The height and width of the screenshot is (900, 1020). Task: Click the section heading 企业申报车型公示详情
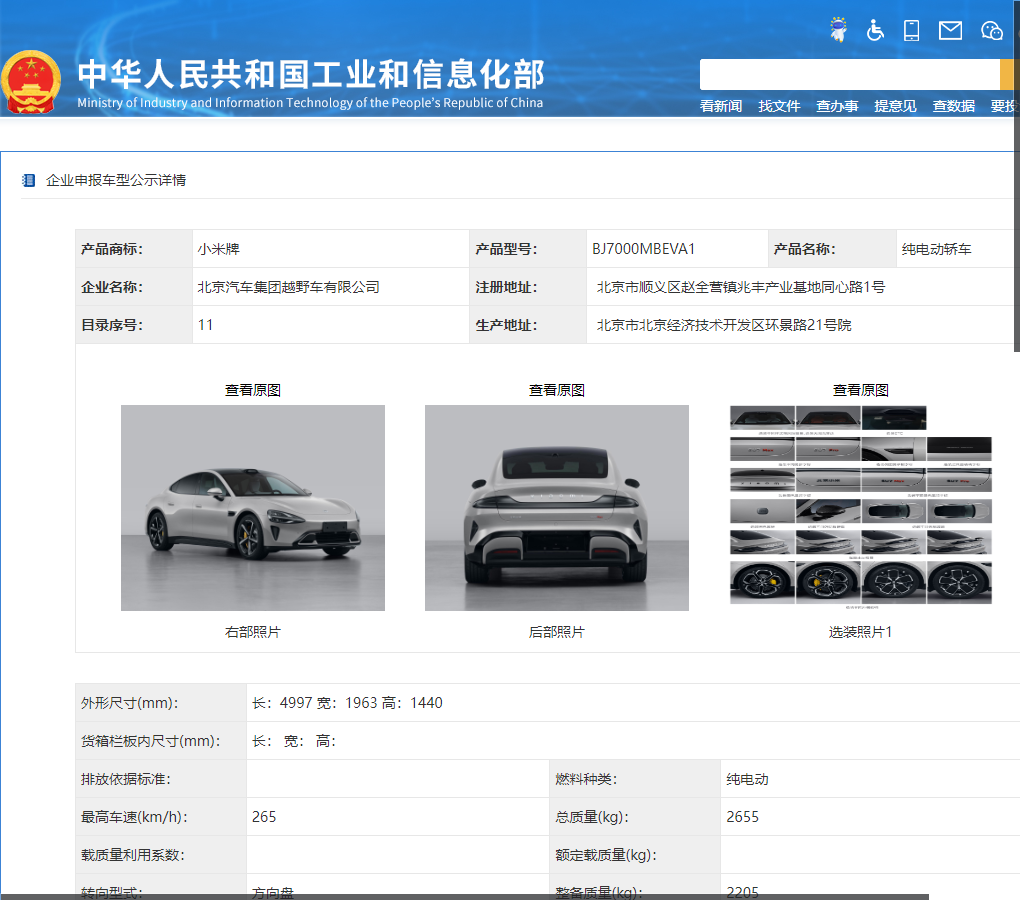tap(116, 180)
